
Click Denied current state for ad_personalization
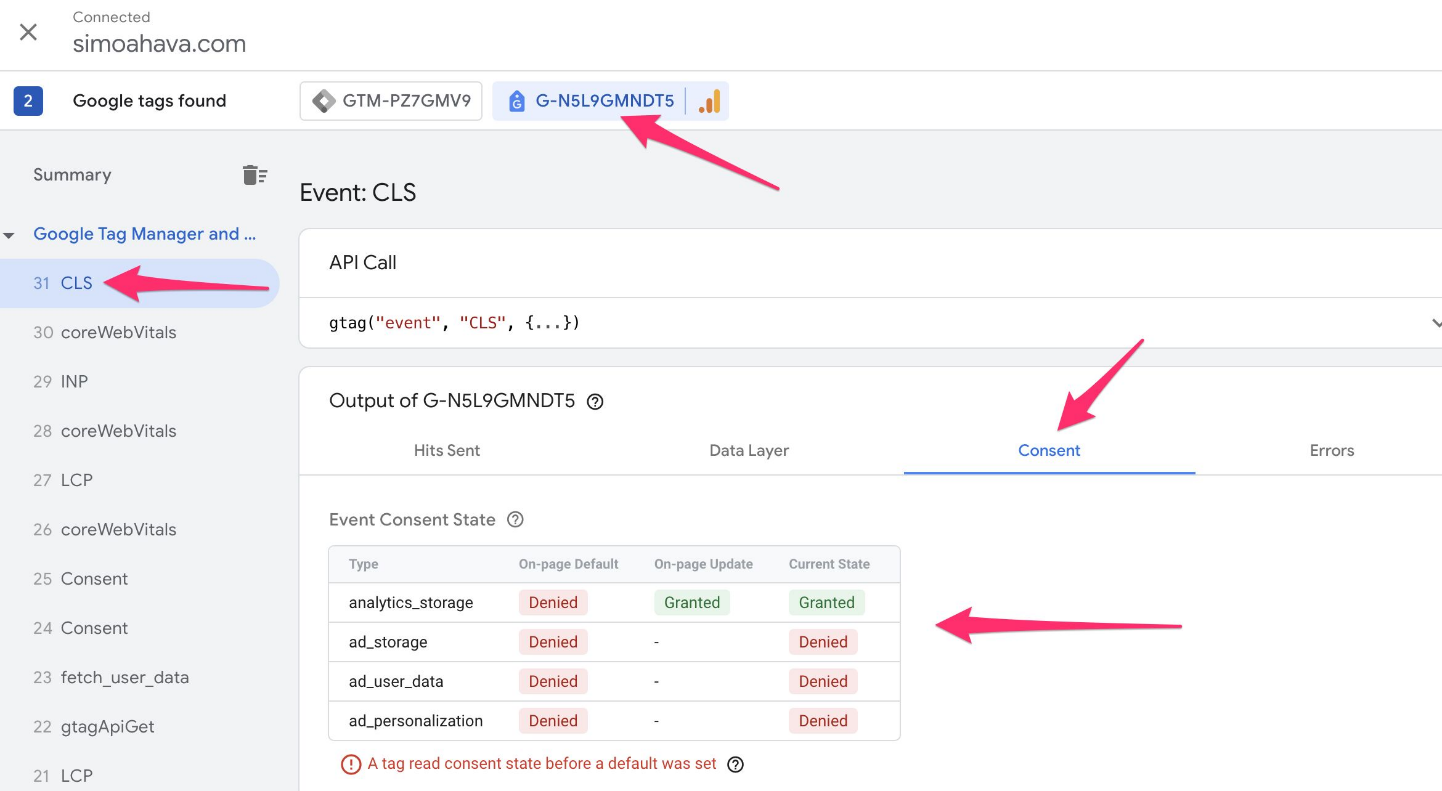823,720
